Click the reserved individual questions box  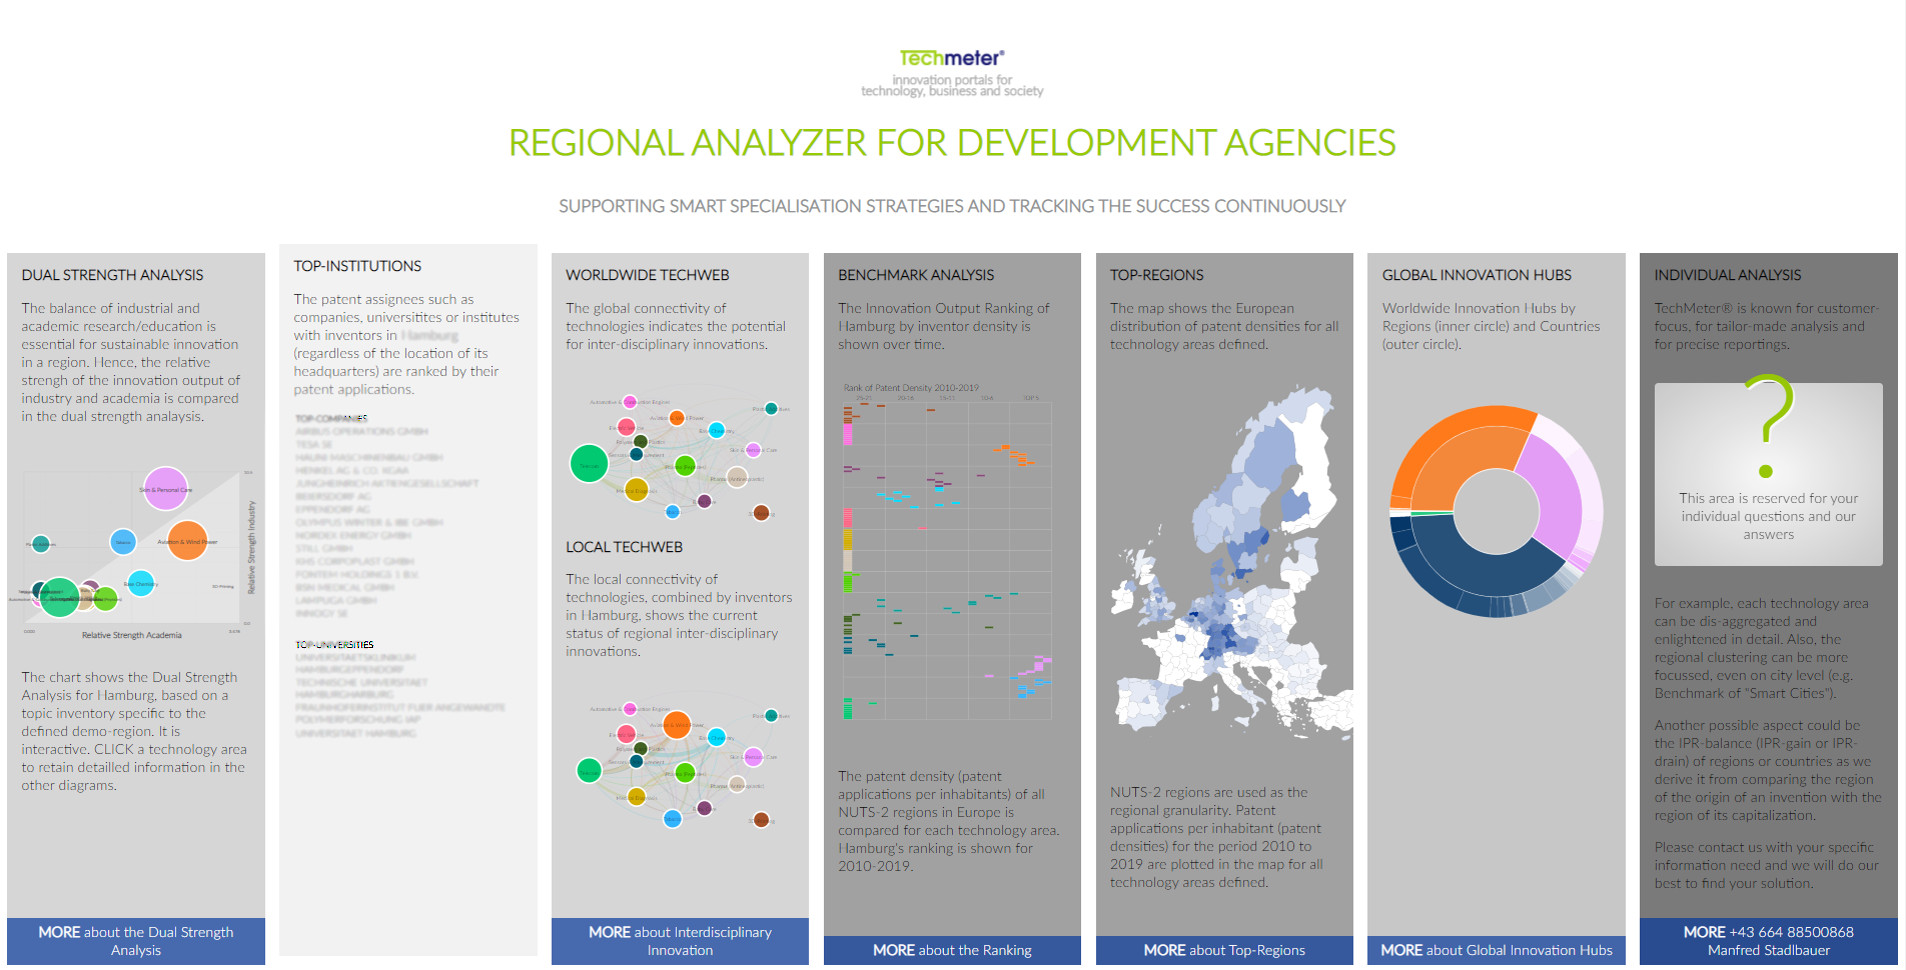pyautogui.click(x=1768, y=474)
